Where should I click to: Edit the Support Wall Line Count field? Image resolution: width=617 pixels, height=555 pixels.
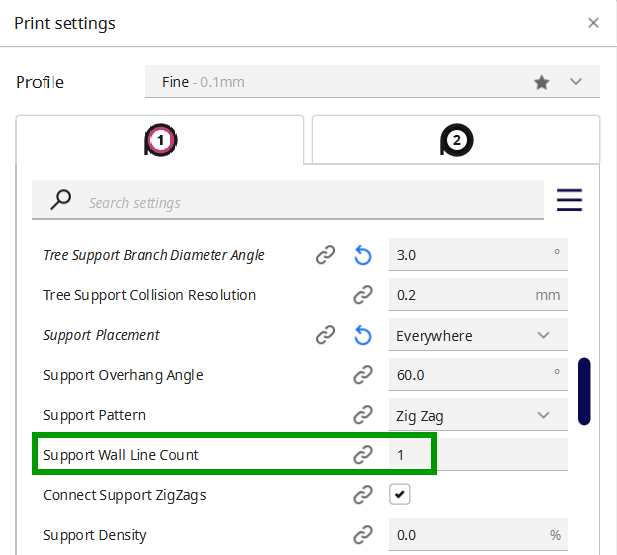[478, 454]
